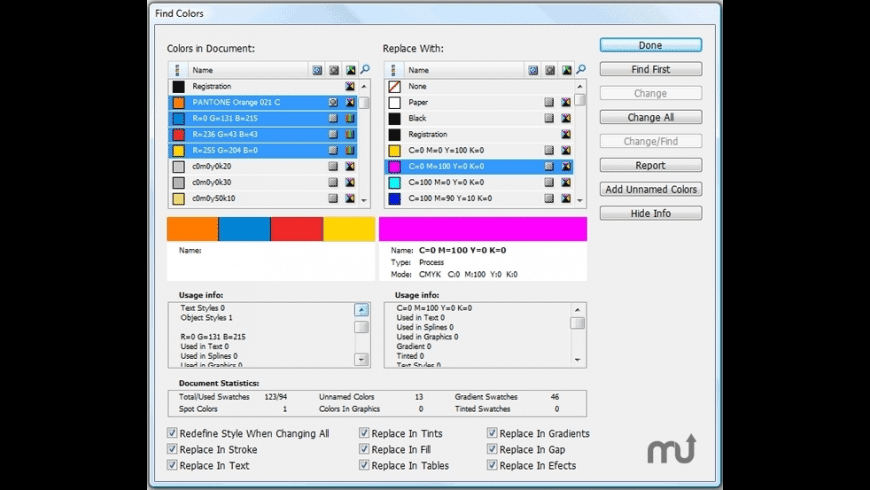The height and width of the screenshot is (490, 870).
Task: Click Add Unnamed Colors button
Action: 651,189
